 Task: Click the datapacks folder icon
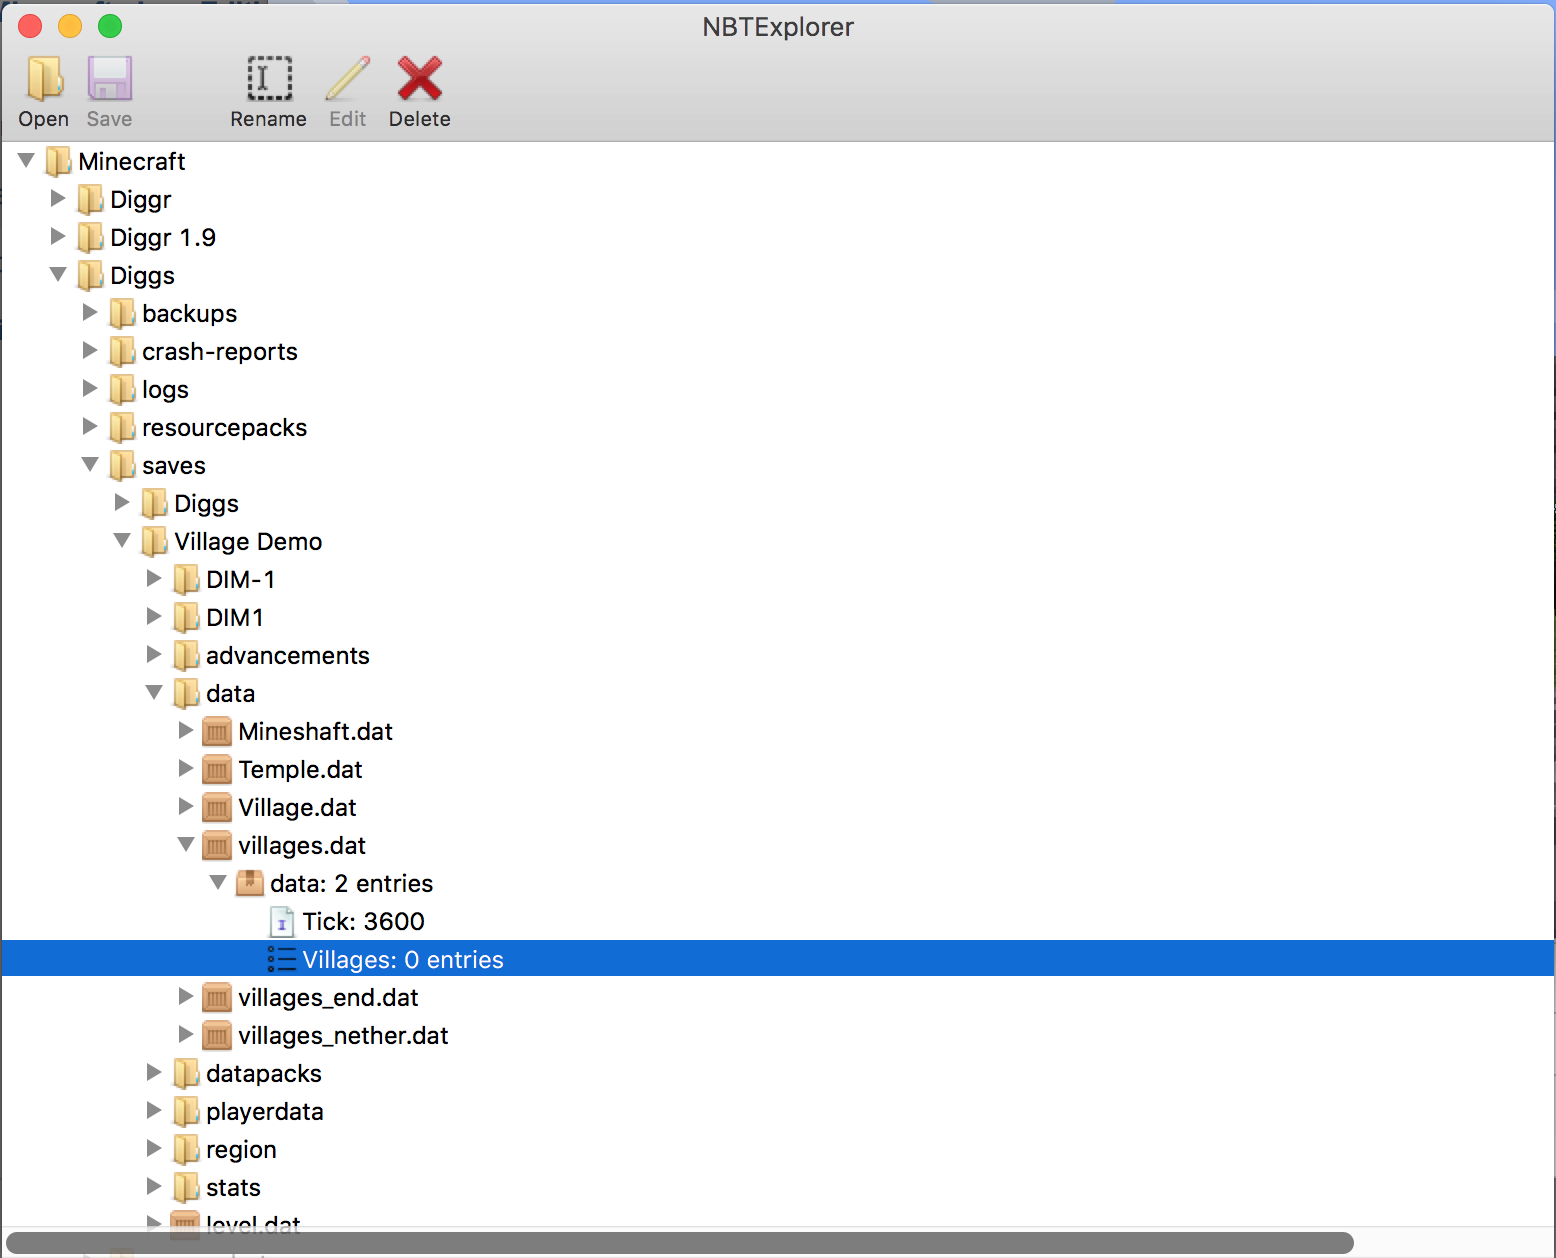pos(186,1073)
